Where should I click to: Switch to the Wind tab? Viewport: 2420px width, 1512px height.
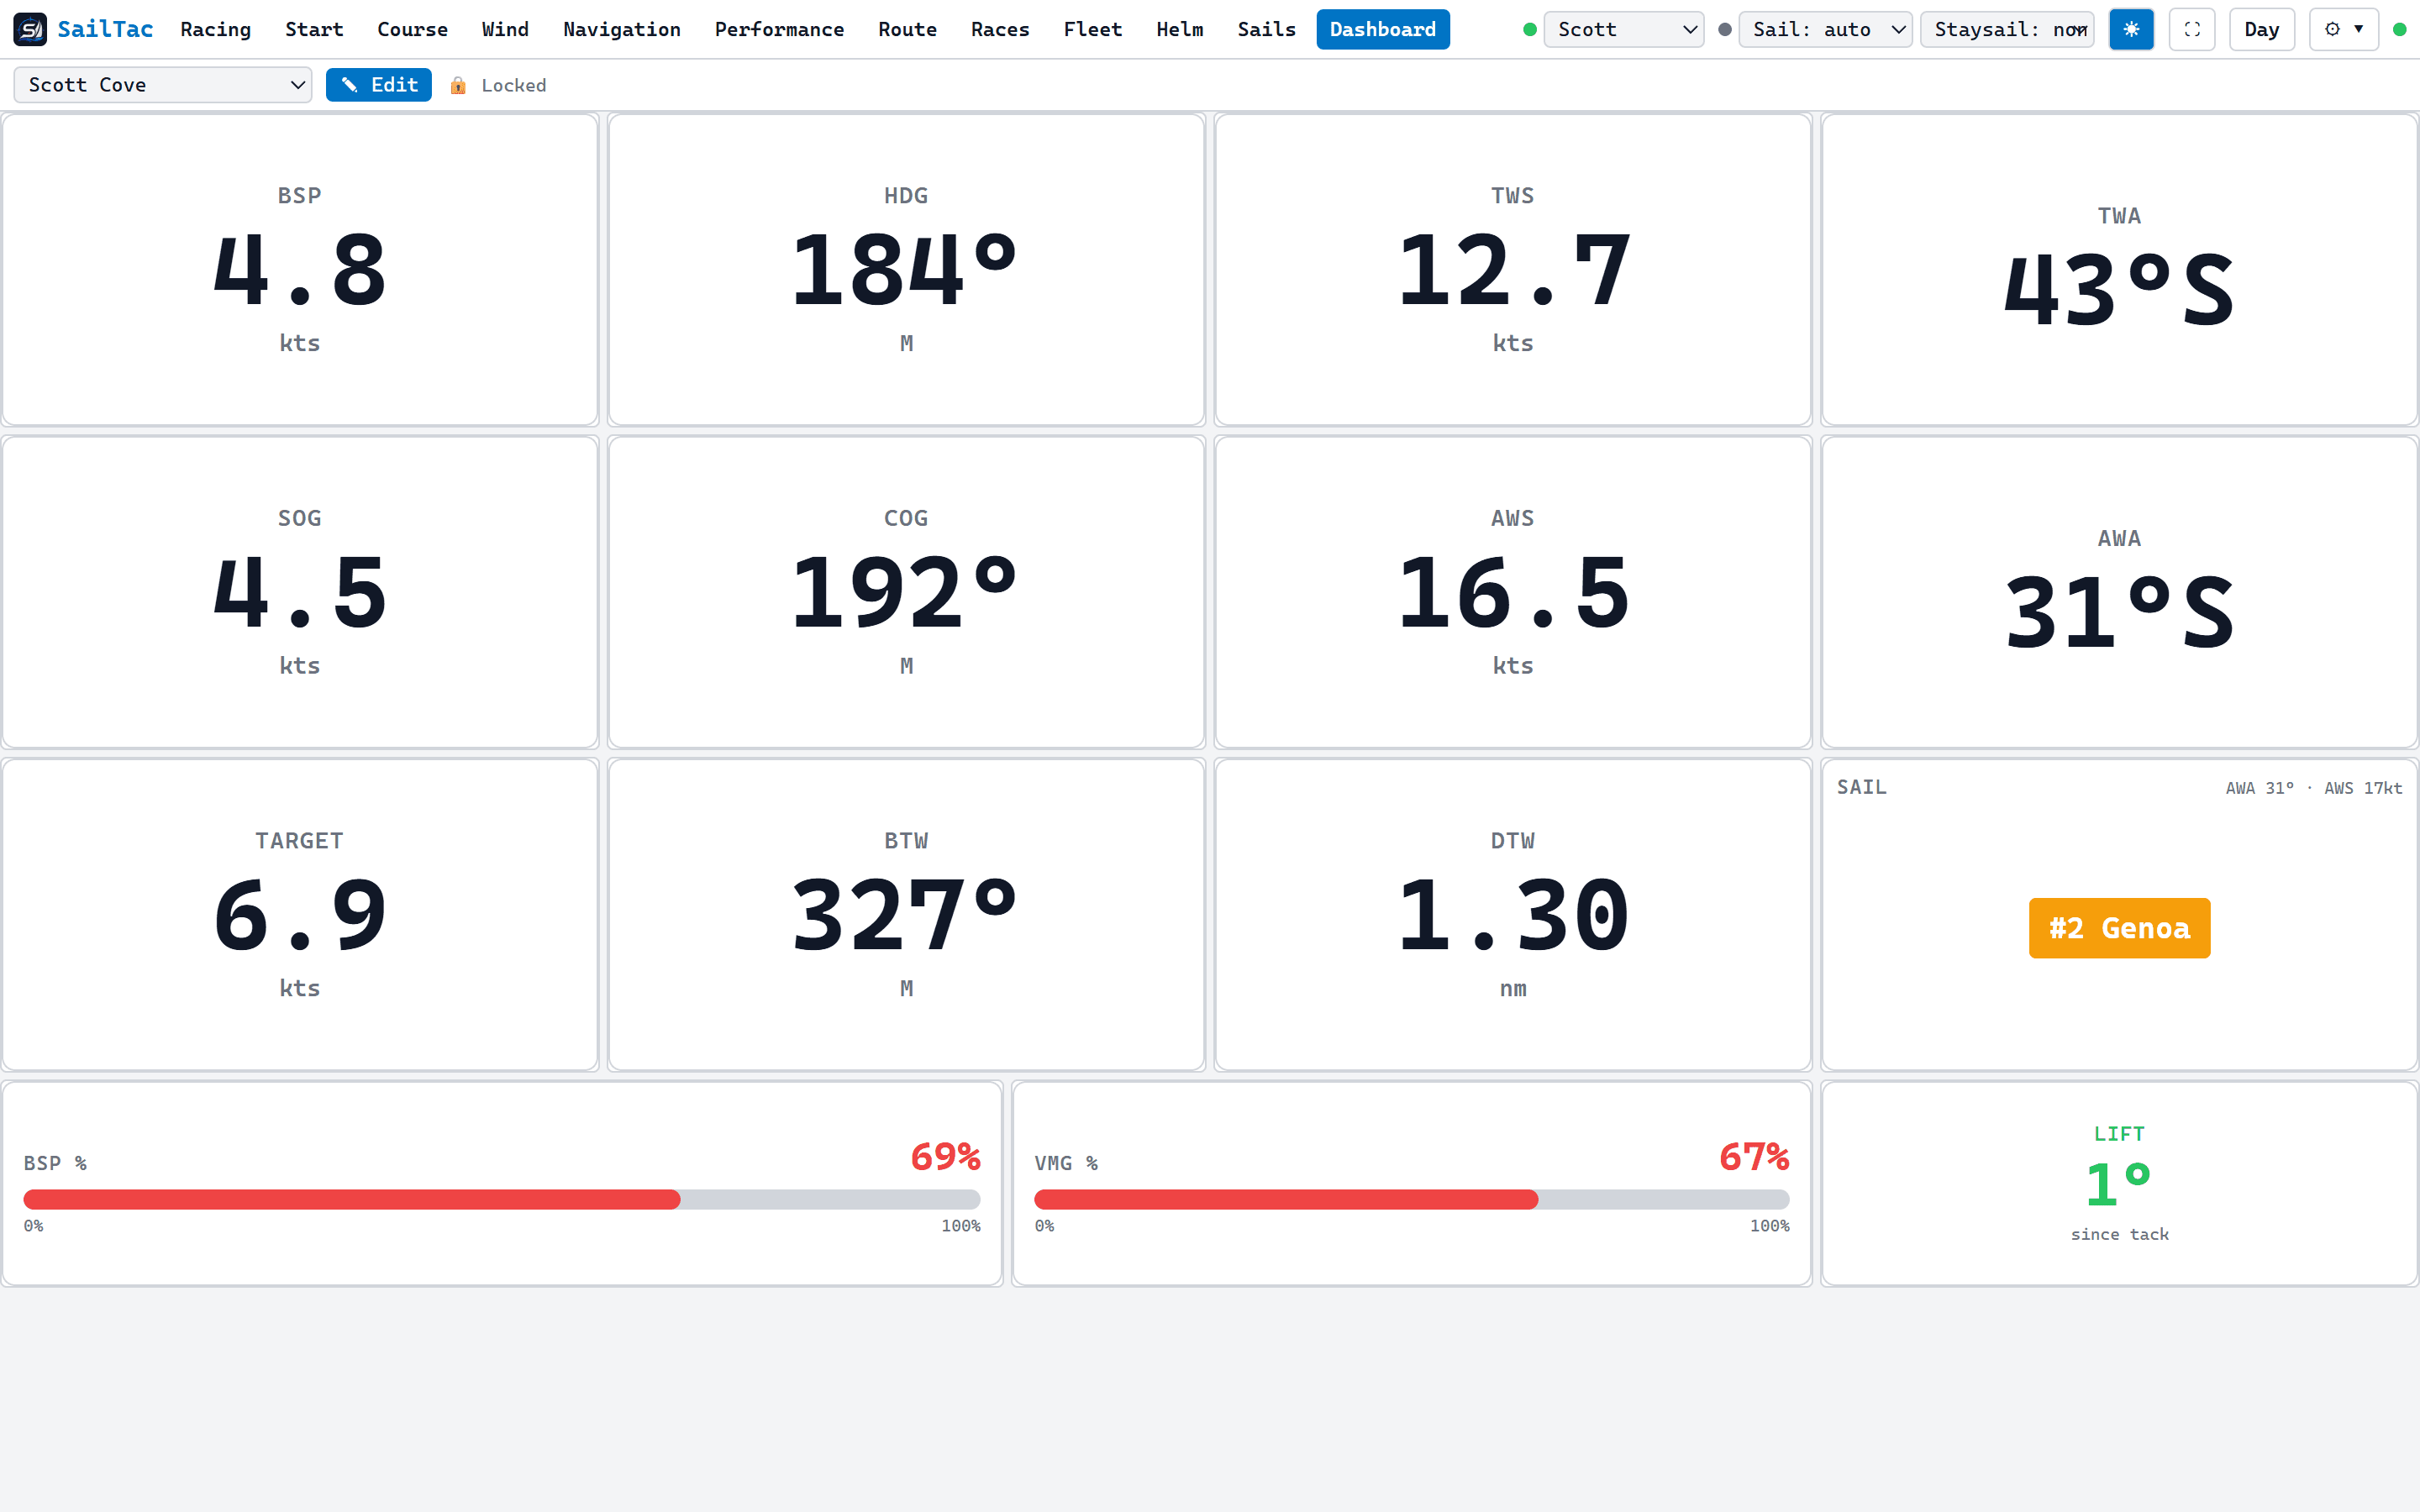click(x=505, y=29)
